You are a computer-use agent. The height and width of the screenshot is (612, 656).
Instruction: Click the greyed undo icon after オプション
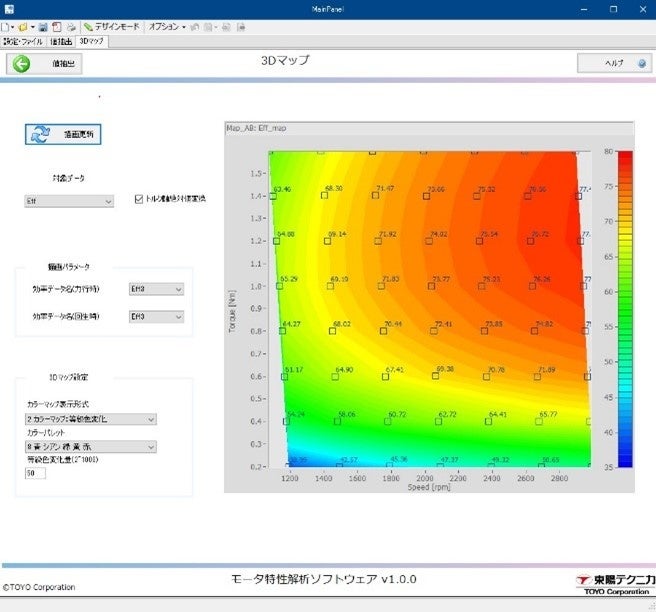195,27
